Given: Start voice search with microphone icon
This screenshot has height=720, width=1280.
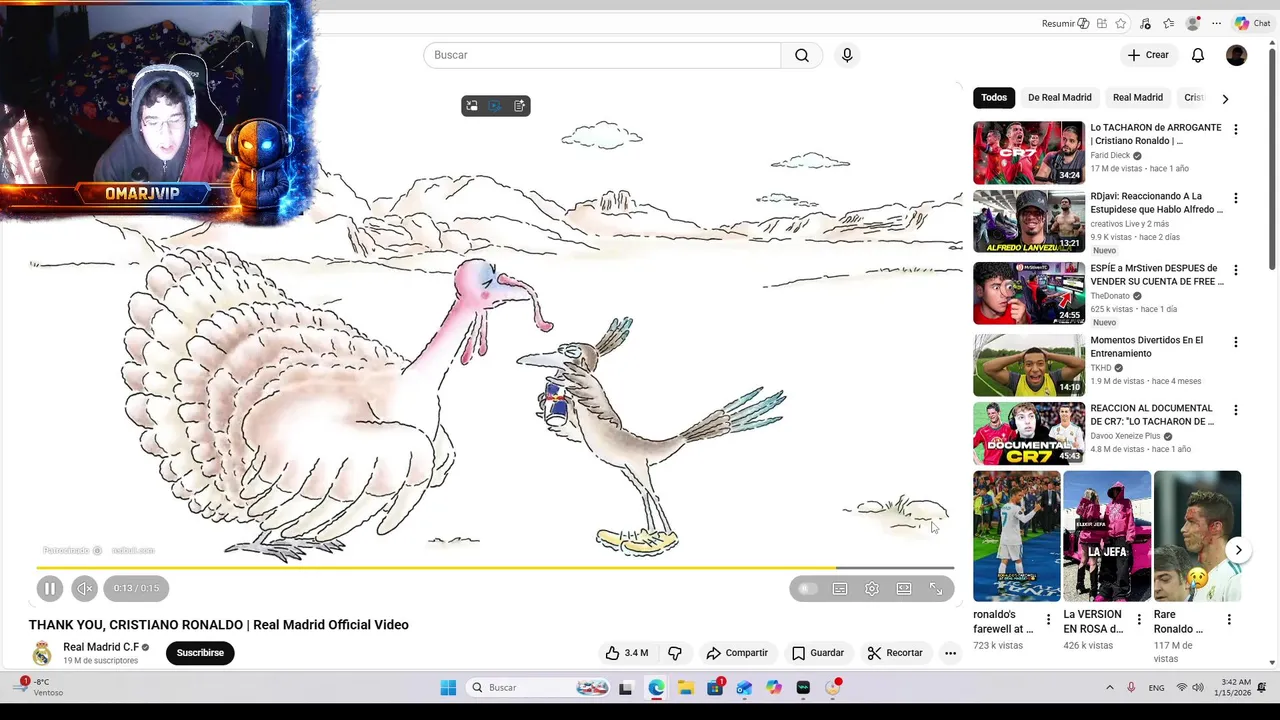Looking at the screenshot, I should [x=847, y=55].
